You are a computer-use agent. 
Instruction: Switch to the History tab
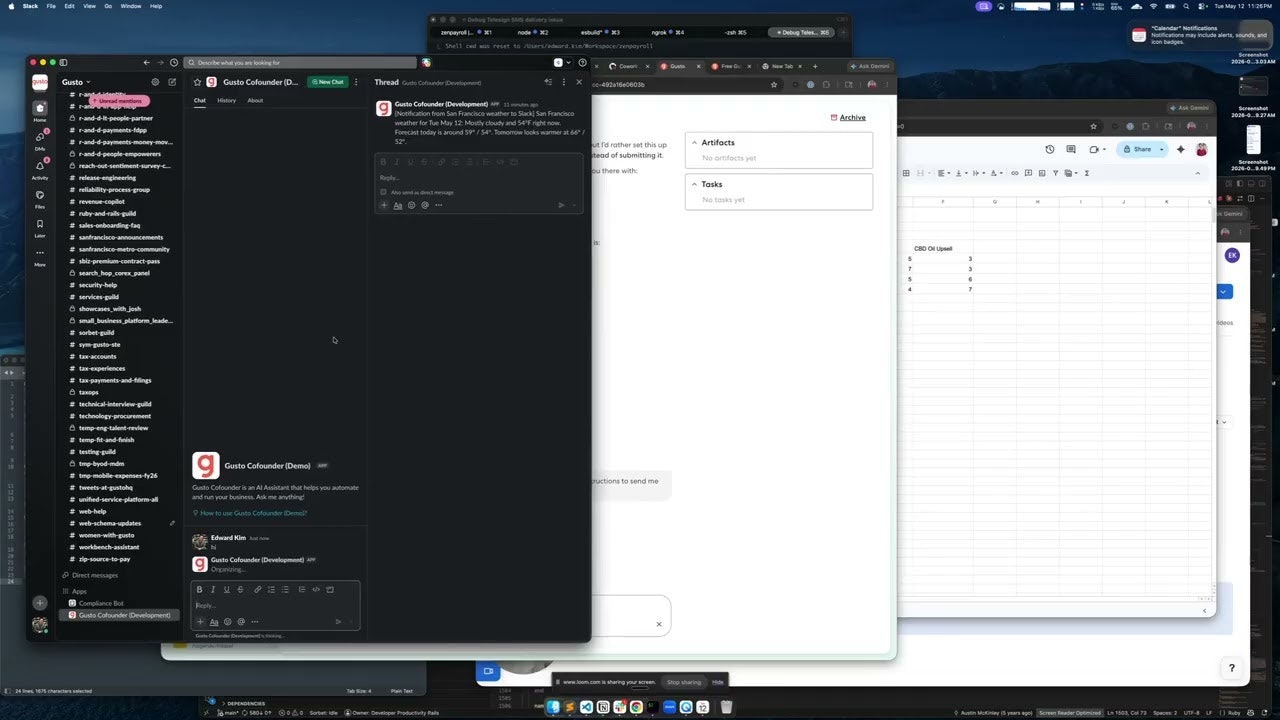coord(227,100)
